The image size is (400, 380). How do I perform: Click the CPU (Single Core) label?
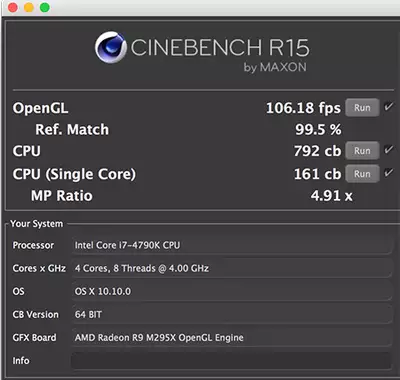click(74, 174)
